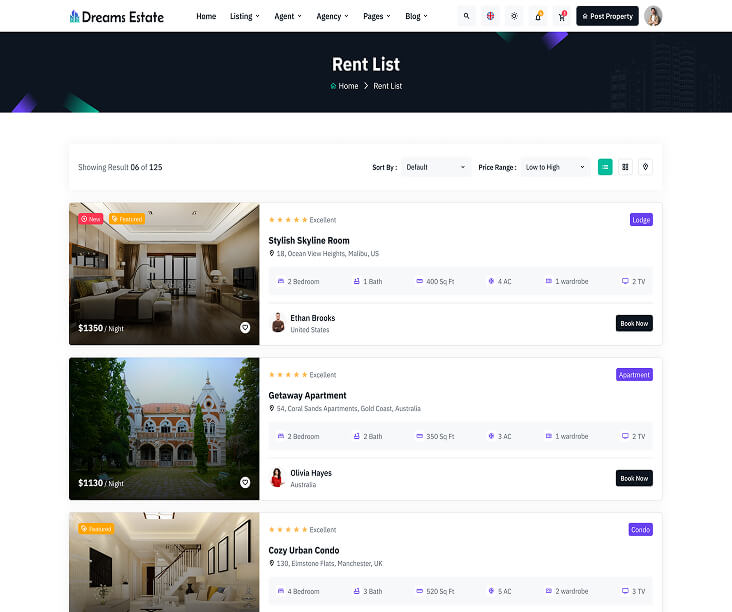Expand the Blog menu
The image size is (732, 612).
(416, 16)
